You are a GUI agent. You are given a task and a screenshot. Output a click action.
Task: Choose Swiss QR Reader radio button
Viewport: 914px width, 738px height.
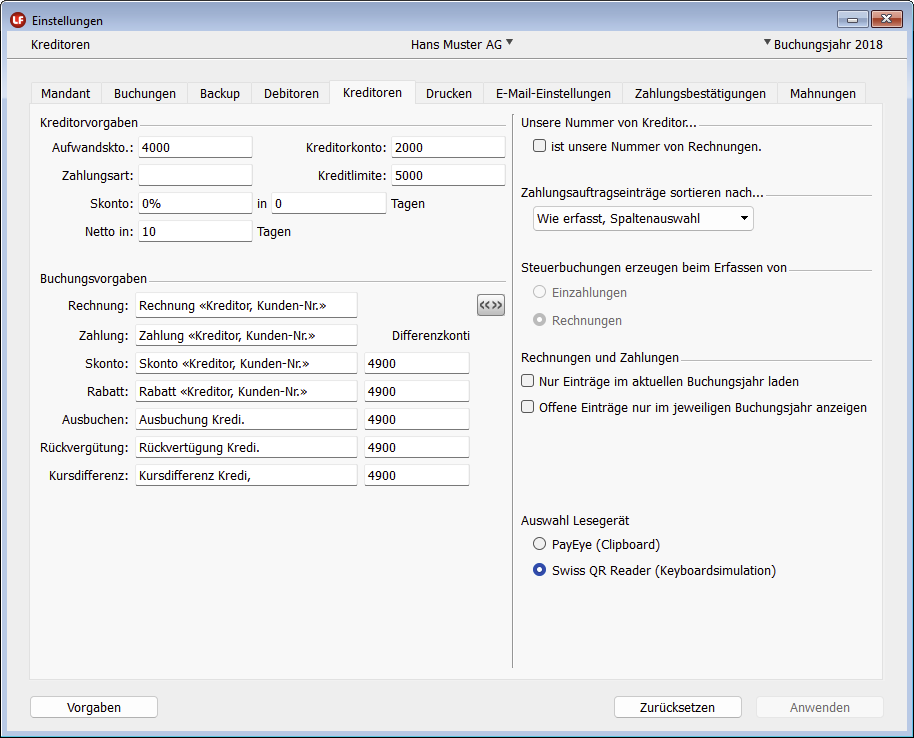click(x=540, y=571)
